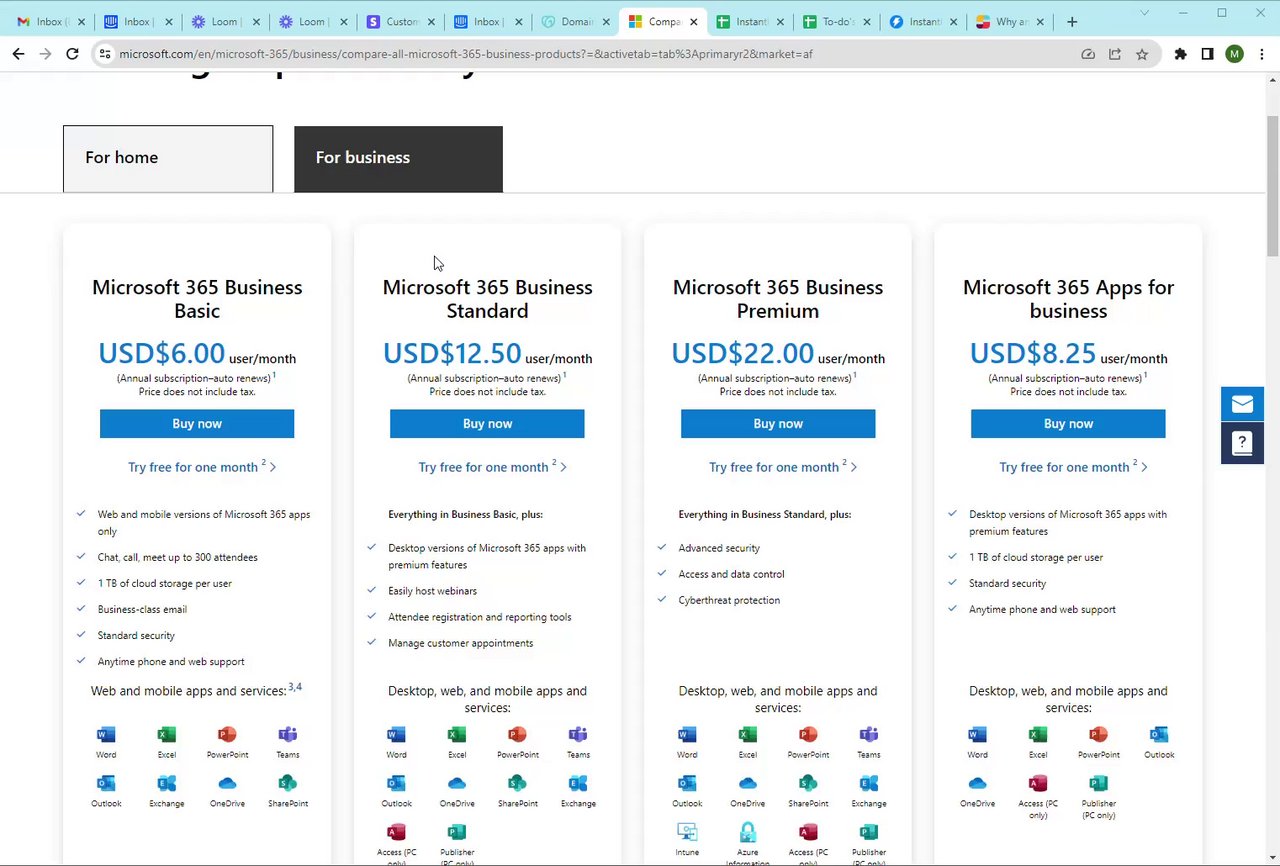Image resolution: width=1280 pixels, height=866 pixels.
Task: Click Publisher icon in Apps for business card
Action: tap(1098, 783)
